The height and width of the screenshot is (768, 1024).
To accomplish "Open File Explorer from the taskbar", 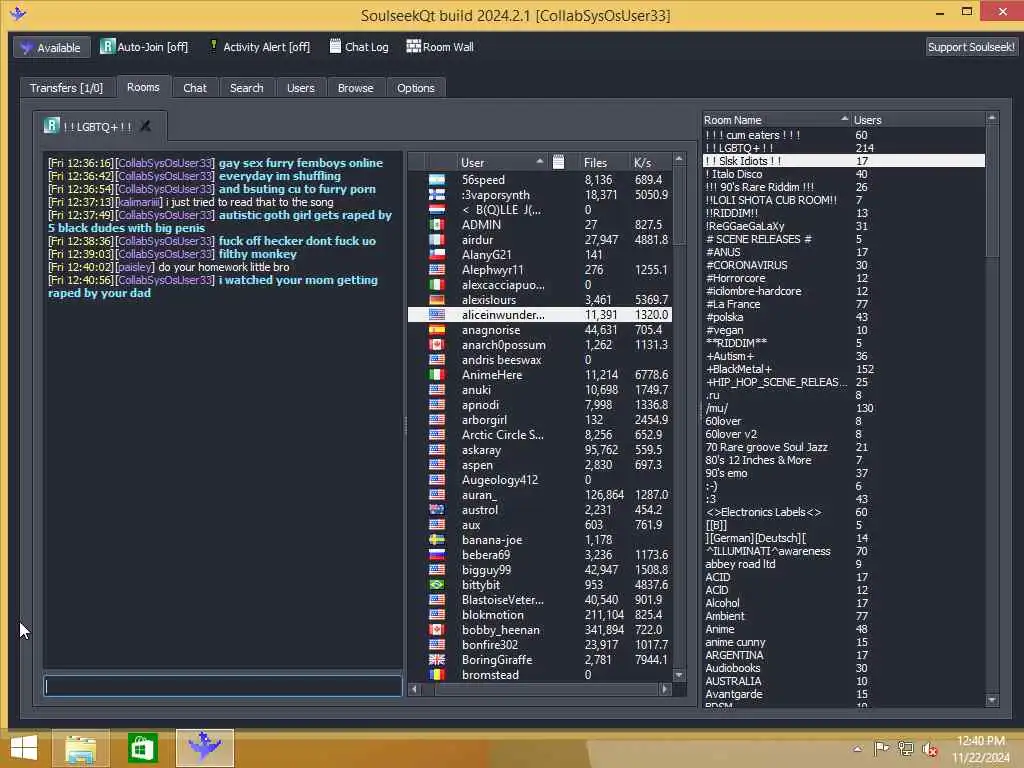I will pyautogui.click(x=80, y=748).
